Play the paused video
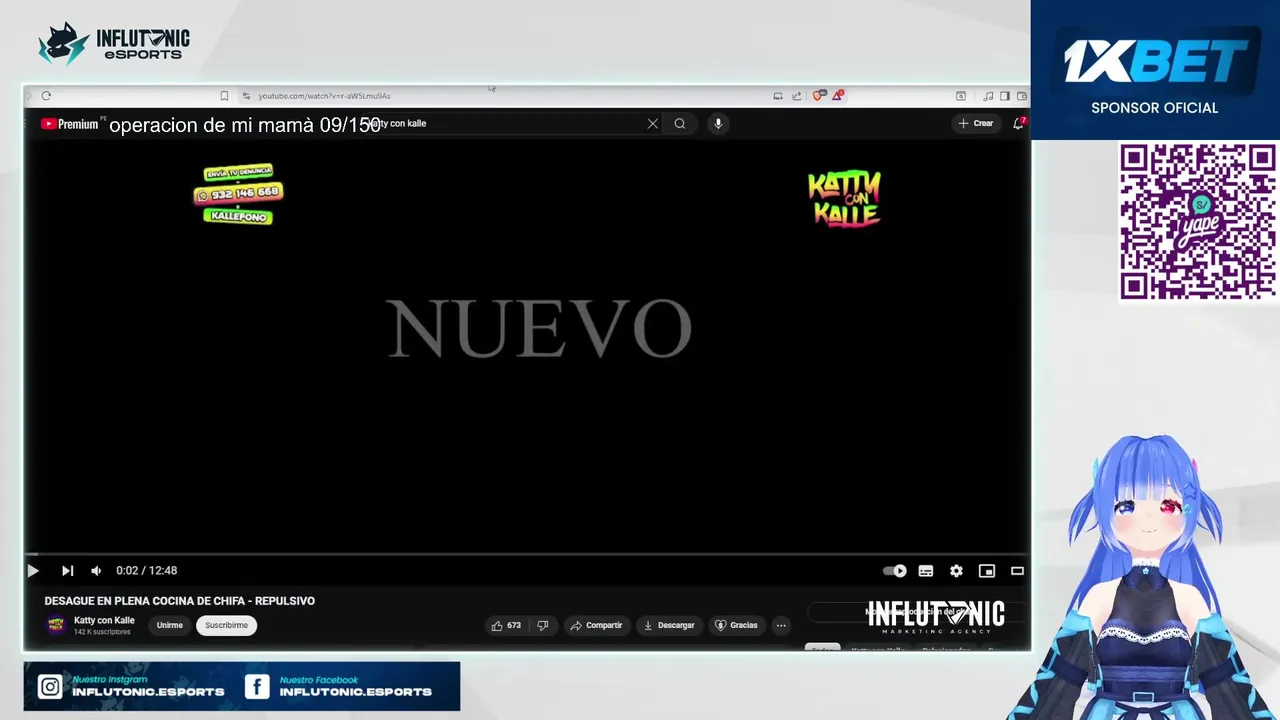This screenshot has height=720, width=1280. click(x=33, y=571)
